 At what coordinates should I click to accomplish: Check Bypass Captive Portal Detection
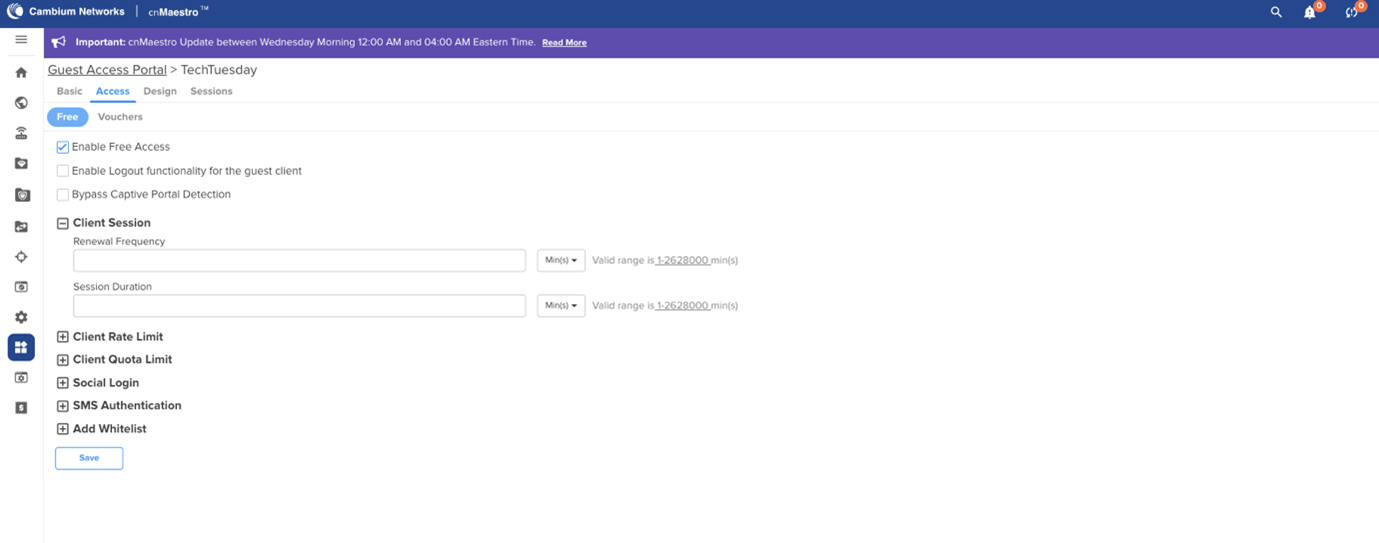[x=63, y=195]
